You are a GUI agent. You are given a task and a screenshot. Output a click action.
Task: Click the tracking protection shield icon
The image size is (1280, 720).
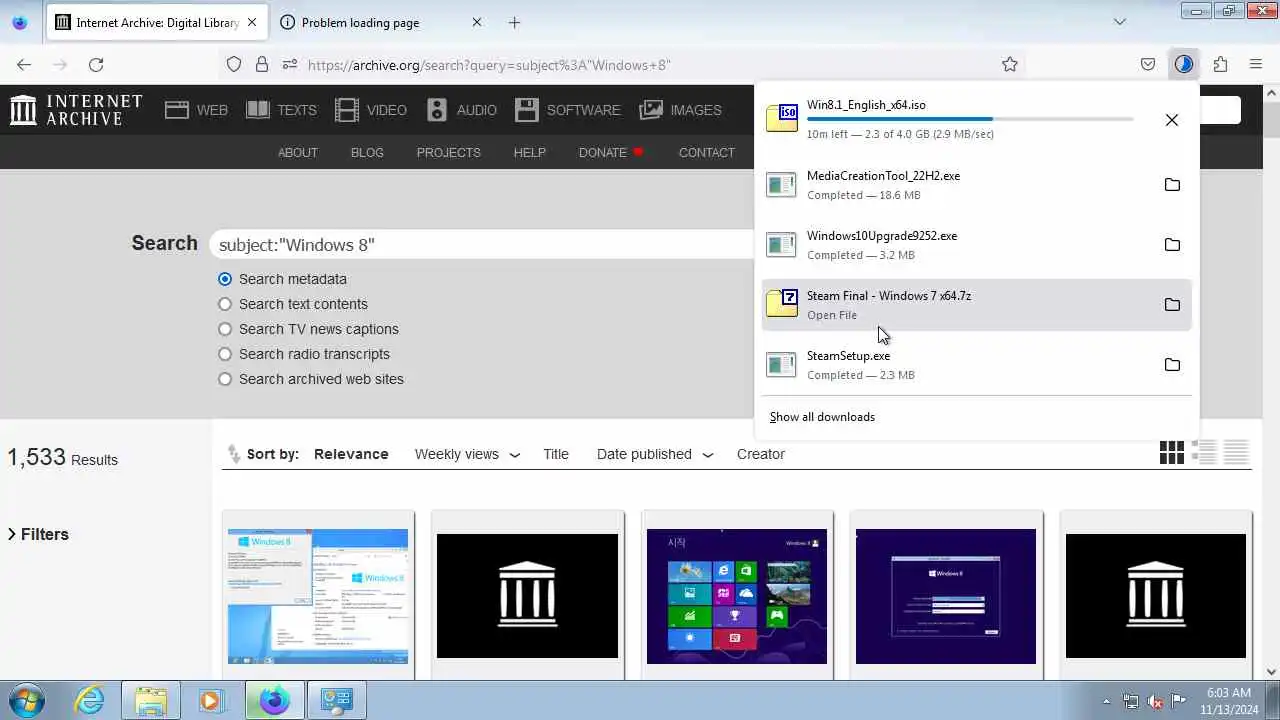pyautogui.click(x=234, y=64)
